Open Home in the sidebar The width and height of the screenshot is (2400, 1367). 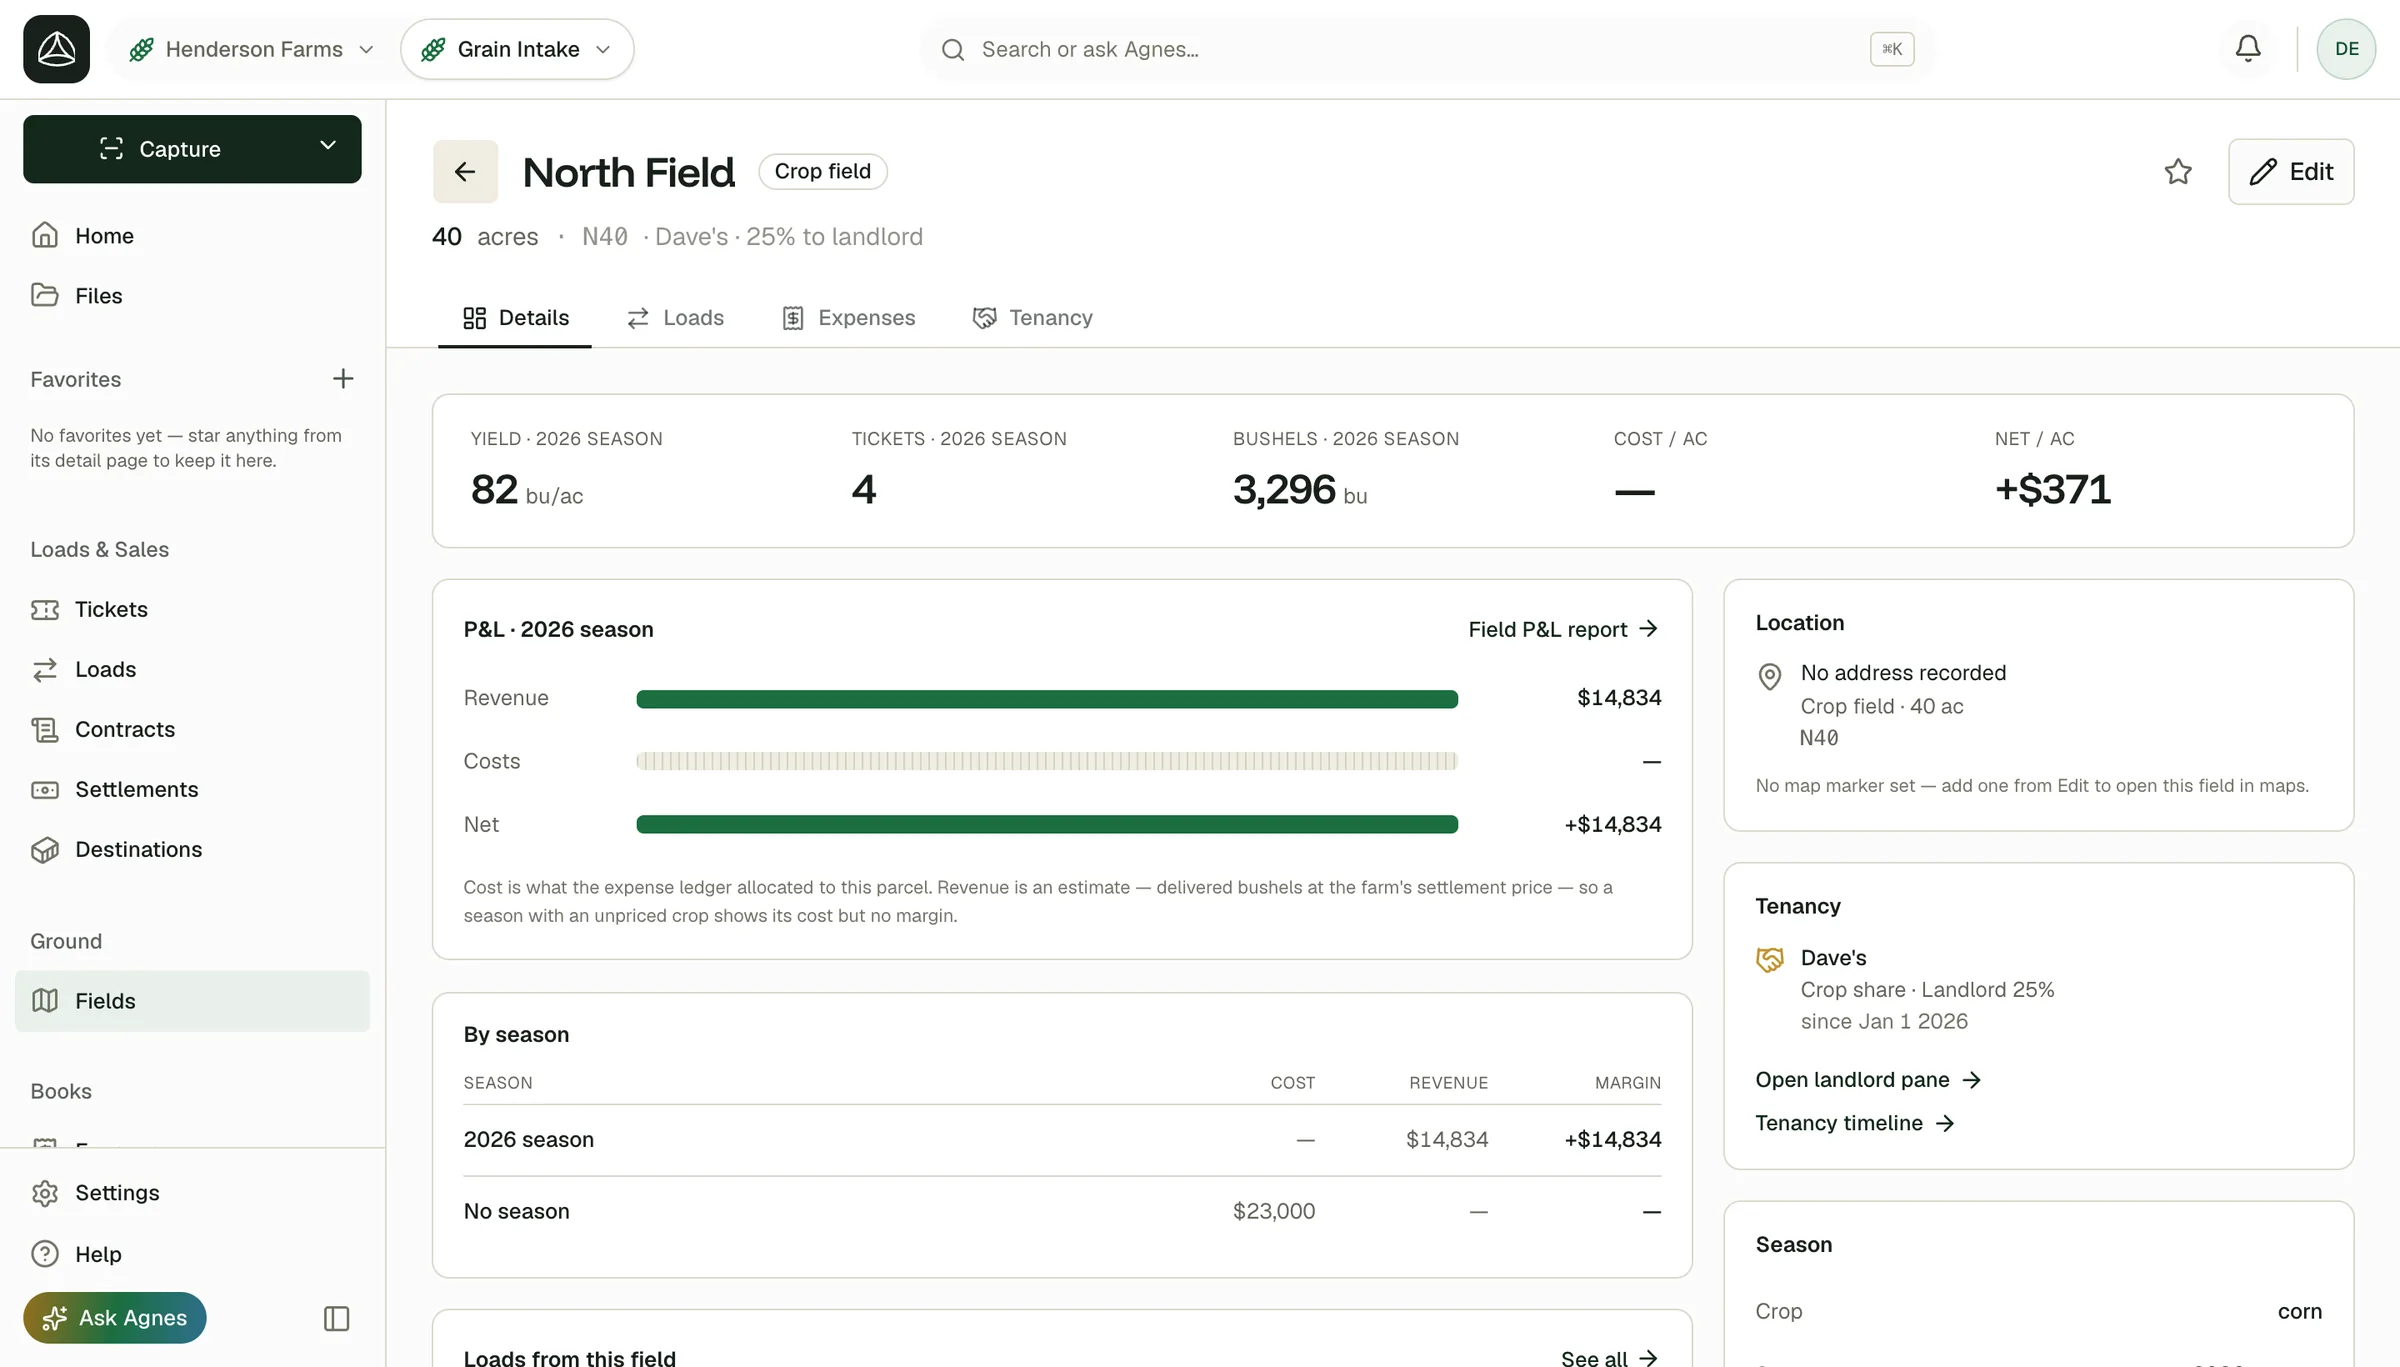click(x=192, y=236)
